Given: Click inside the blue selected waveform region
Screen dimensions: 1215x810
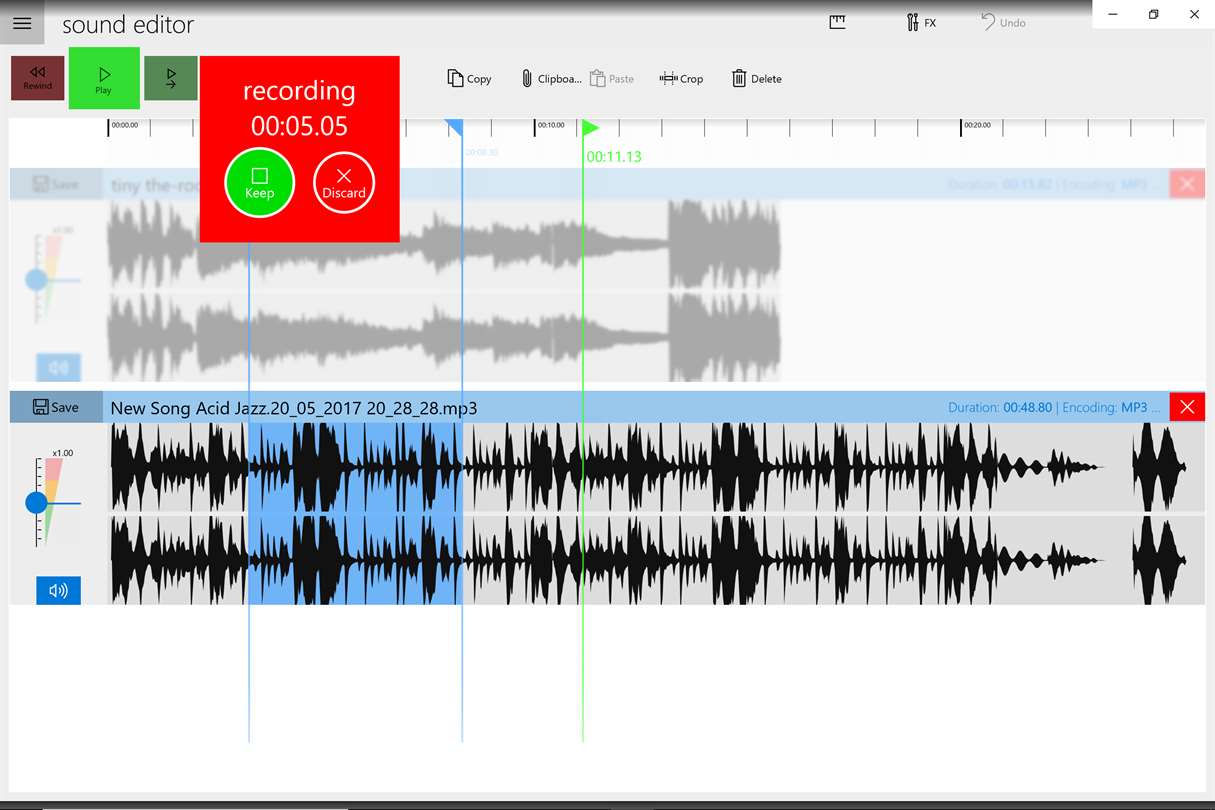Looking at the screenshot, I should (355, 513).
